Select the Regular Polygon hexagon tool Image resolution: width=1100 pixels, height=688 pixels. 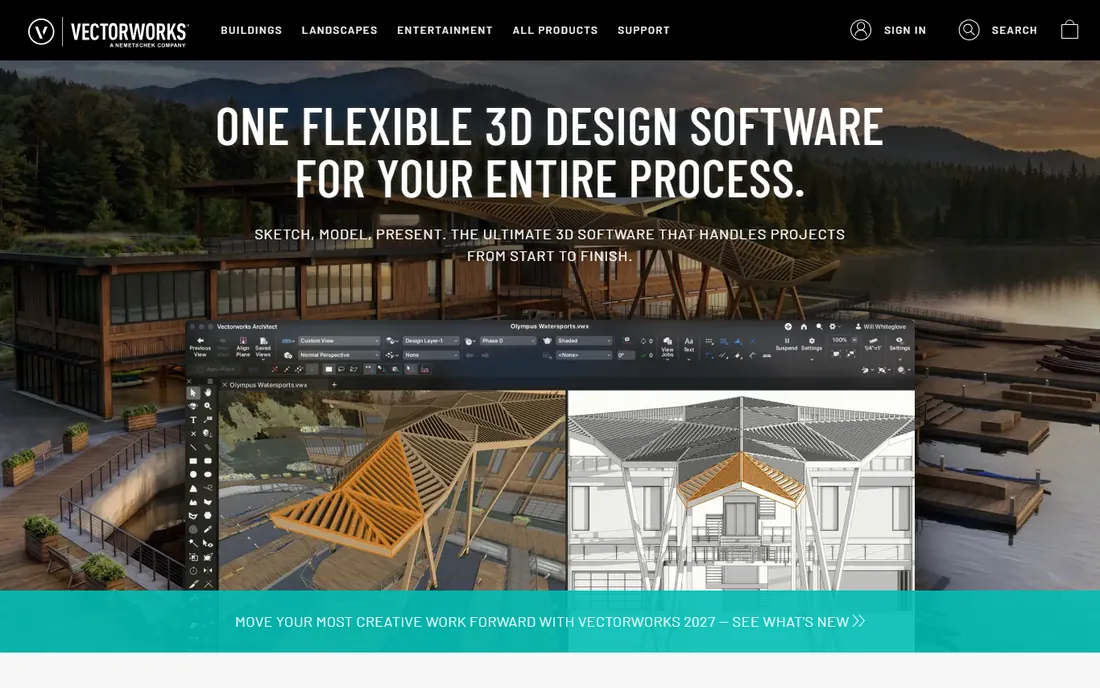click(208, 515)
